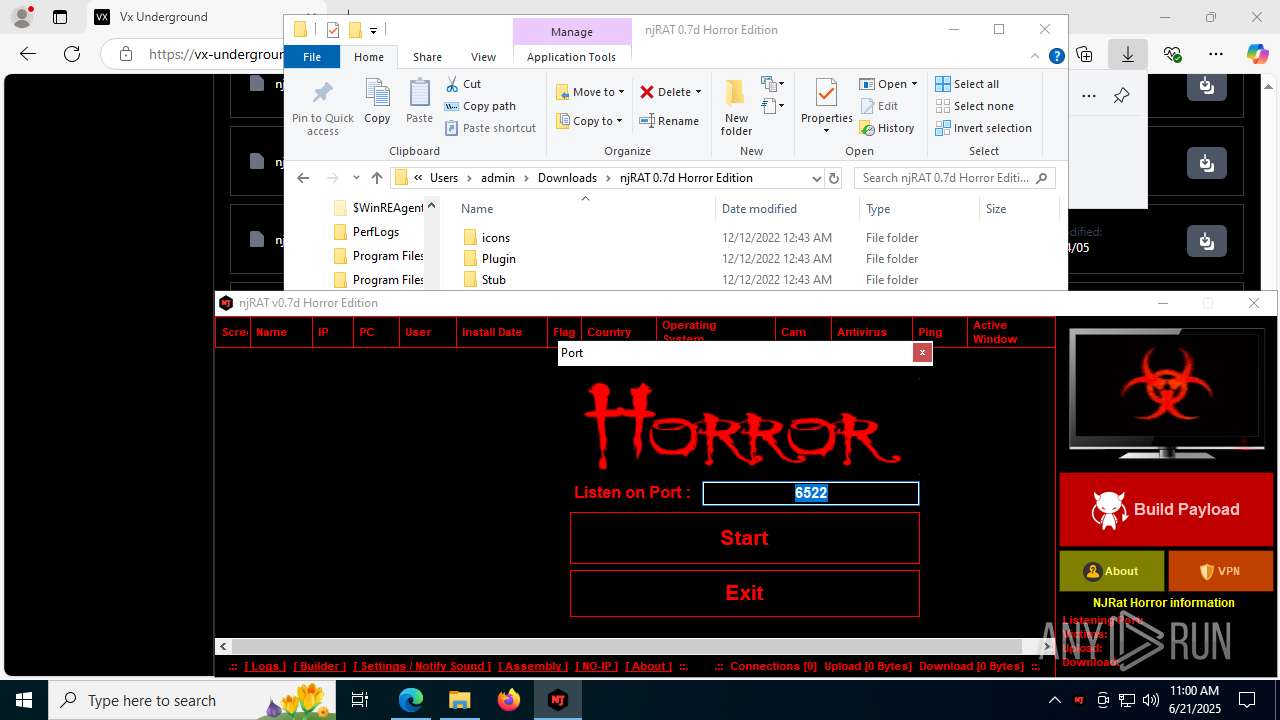Open the Copy to dropdown
1280x720 pixels.
589,121
